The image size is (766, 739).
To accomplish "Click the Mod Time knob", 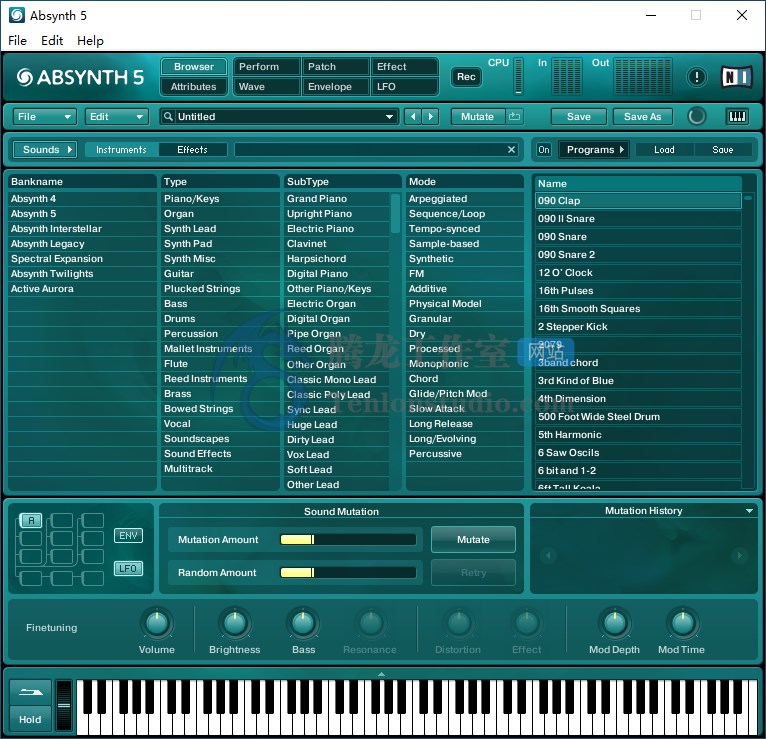I will (x=682, y=623).
